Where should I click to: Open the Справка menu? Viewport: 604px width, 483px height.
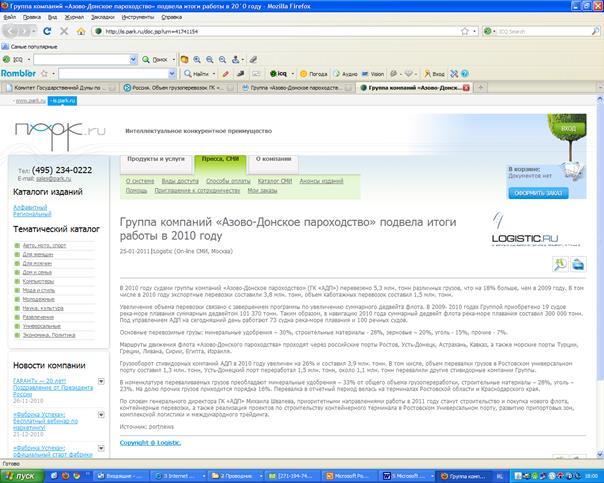click(x=171, y=17)
